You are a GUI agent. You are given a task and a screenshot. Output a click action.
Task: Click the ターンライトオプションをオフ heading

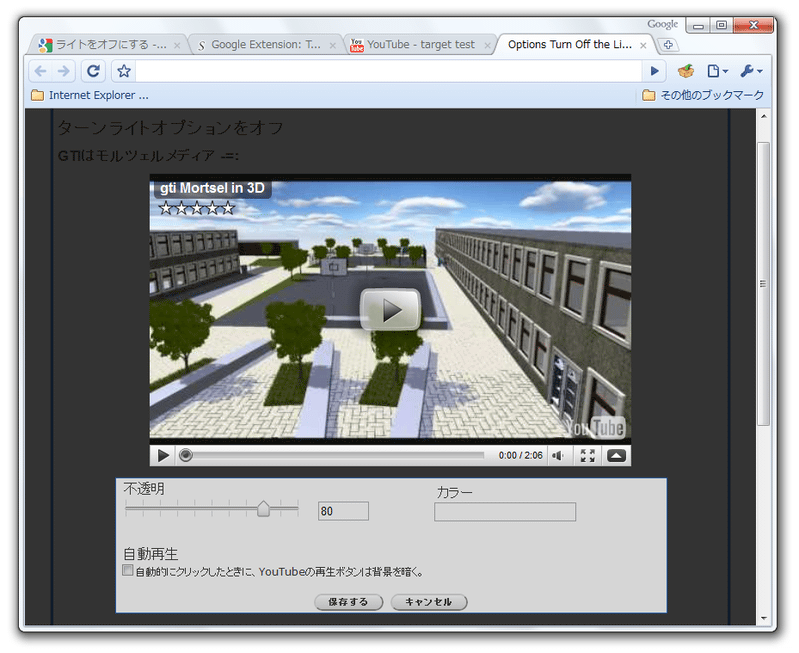pyautogui.click(x=170, y=127)
